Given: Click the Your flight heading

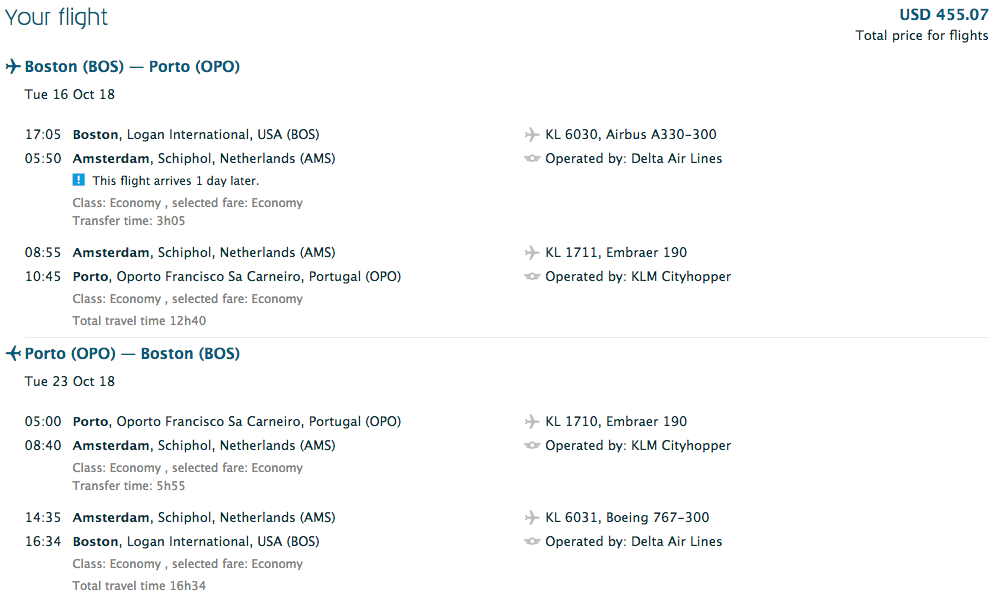Looking at the screenshot, I should (56, 17).
